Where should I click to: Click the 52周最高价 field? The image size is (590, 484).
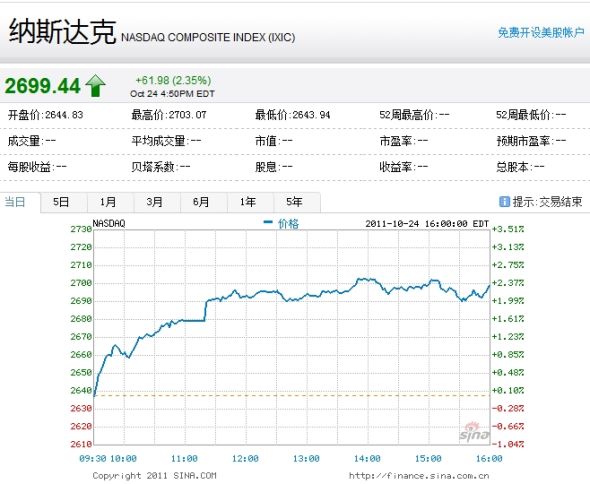(414, 115)
